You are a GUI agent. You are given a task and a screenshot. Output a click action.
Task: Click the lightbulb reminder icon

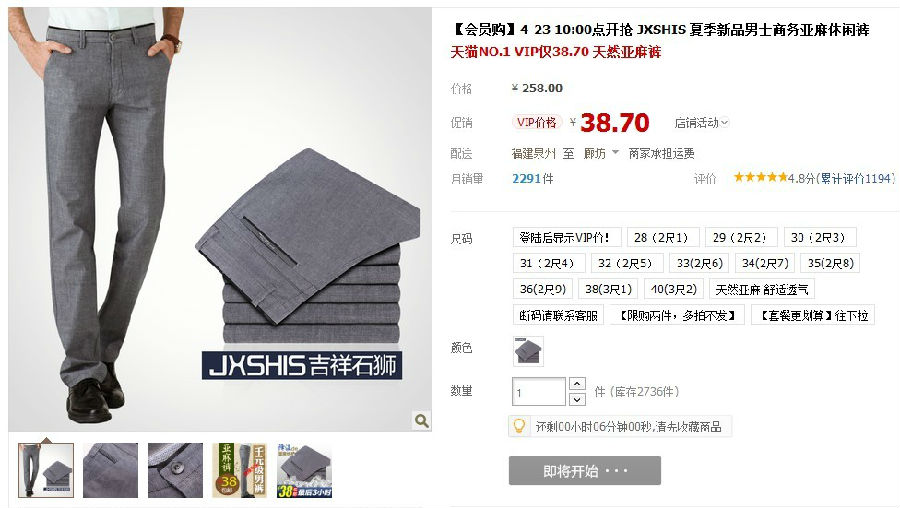coord(519,426)
